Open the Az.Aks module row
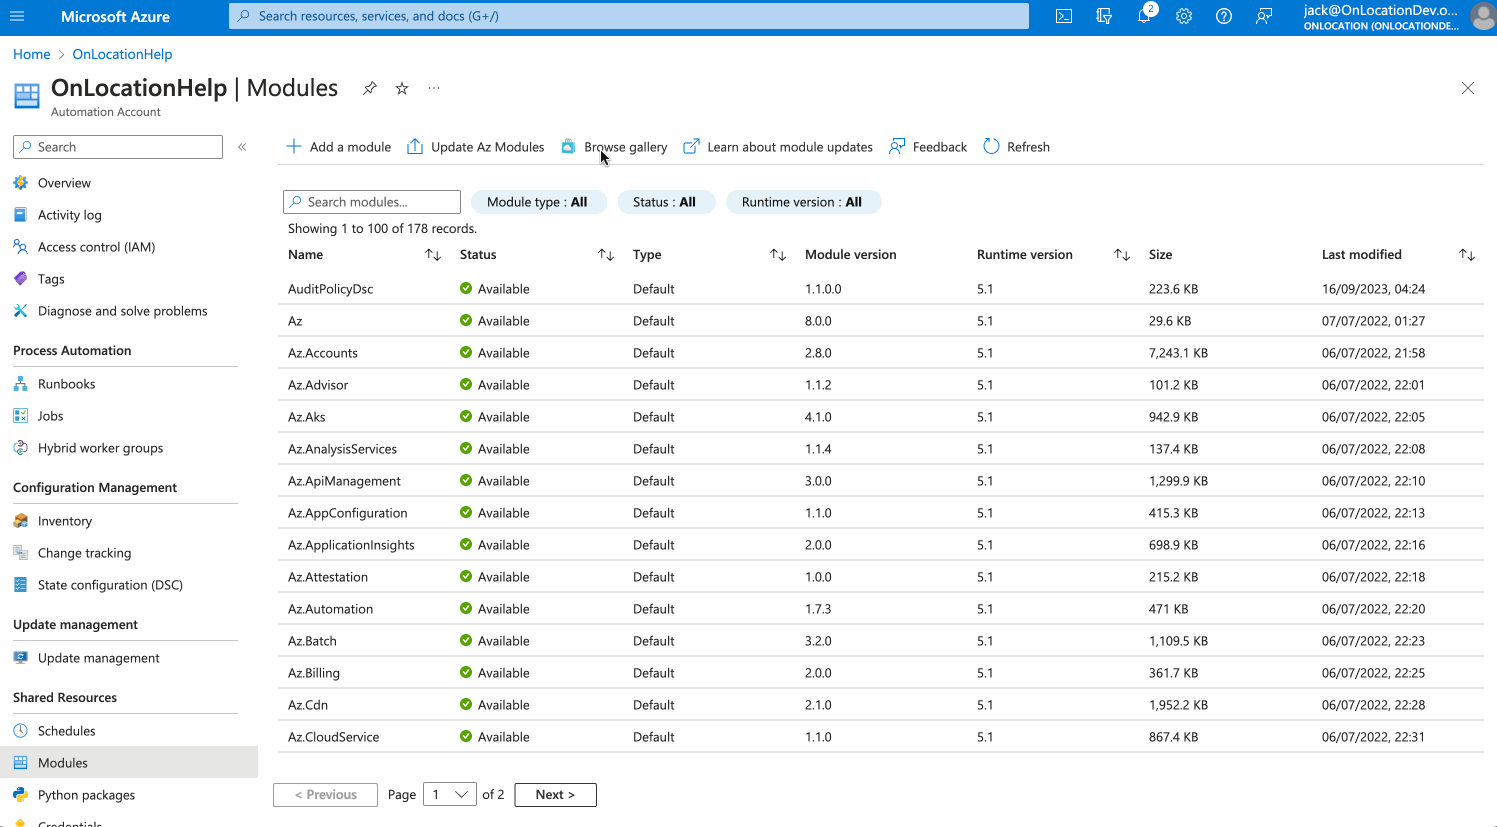This screenshot has height=827, width=1497. 880,417
